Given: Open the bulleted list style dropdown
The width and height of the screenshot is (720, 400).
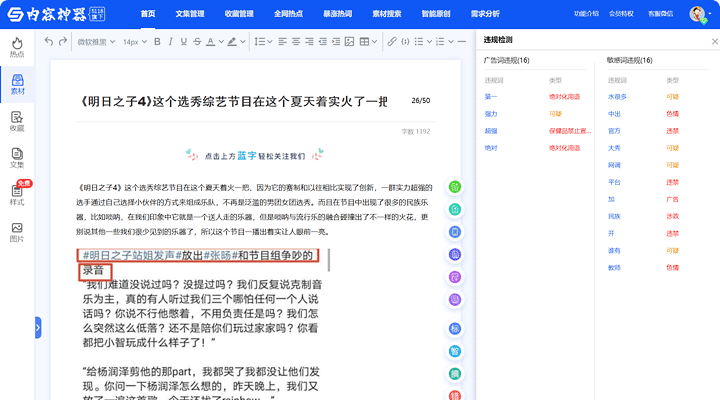Looking at the screenshot, I should (429, 42).
